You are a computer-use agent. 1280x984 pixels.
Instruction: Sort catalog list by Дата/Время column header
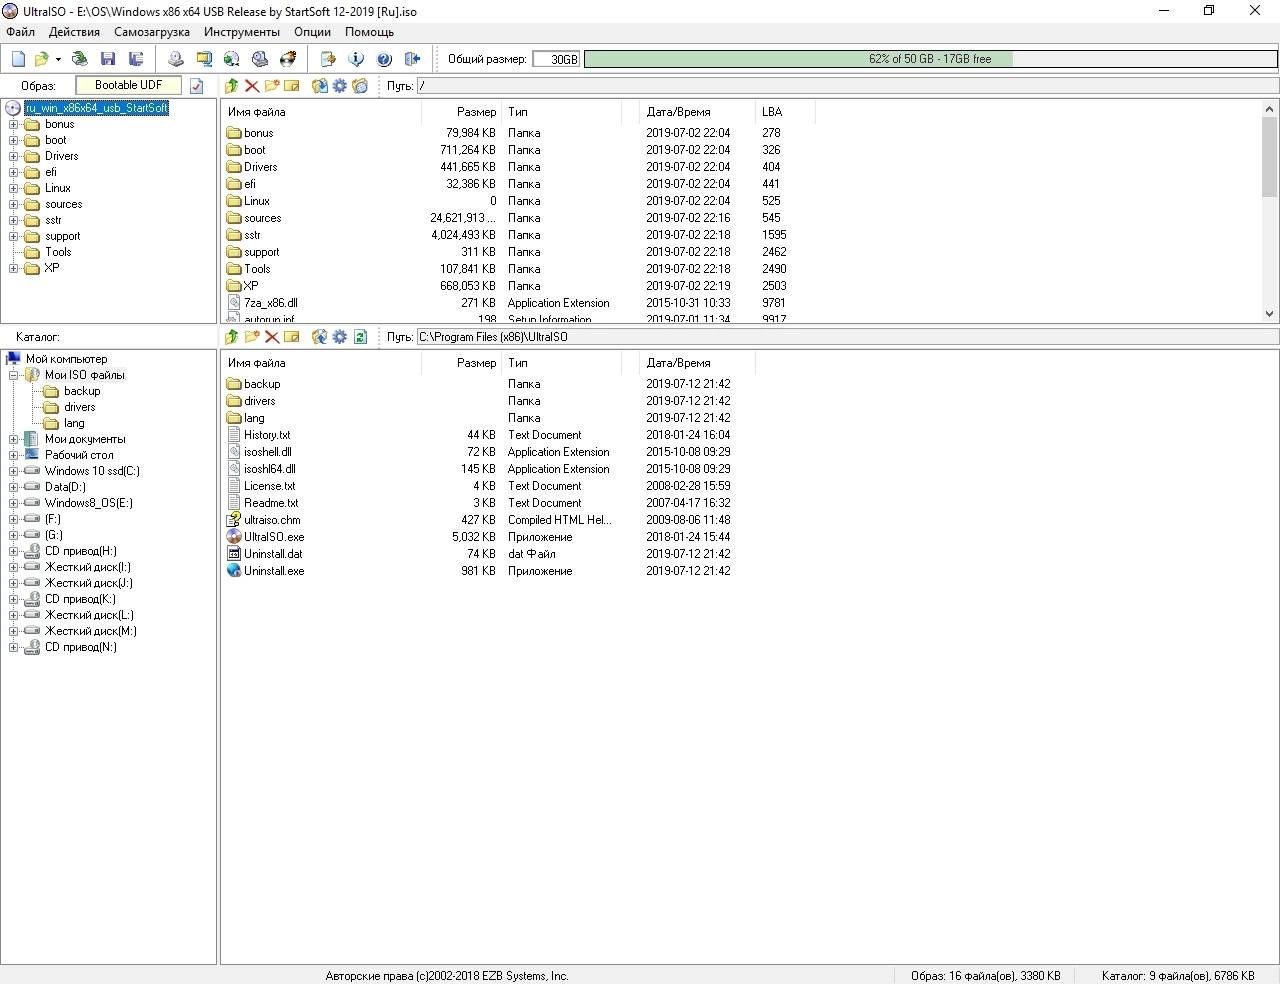pos(697,363)
